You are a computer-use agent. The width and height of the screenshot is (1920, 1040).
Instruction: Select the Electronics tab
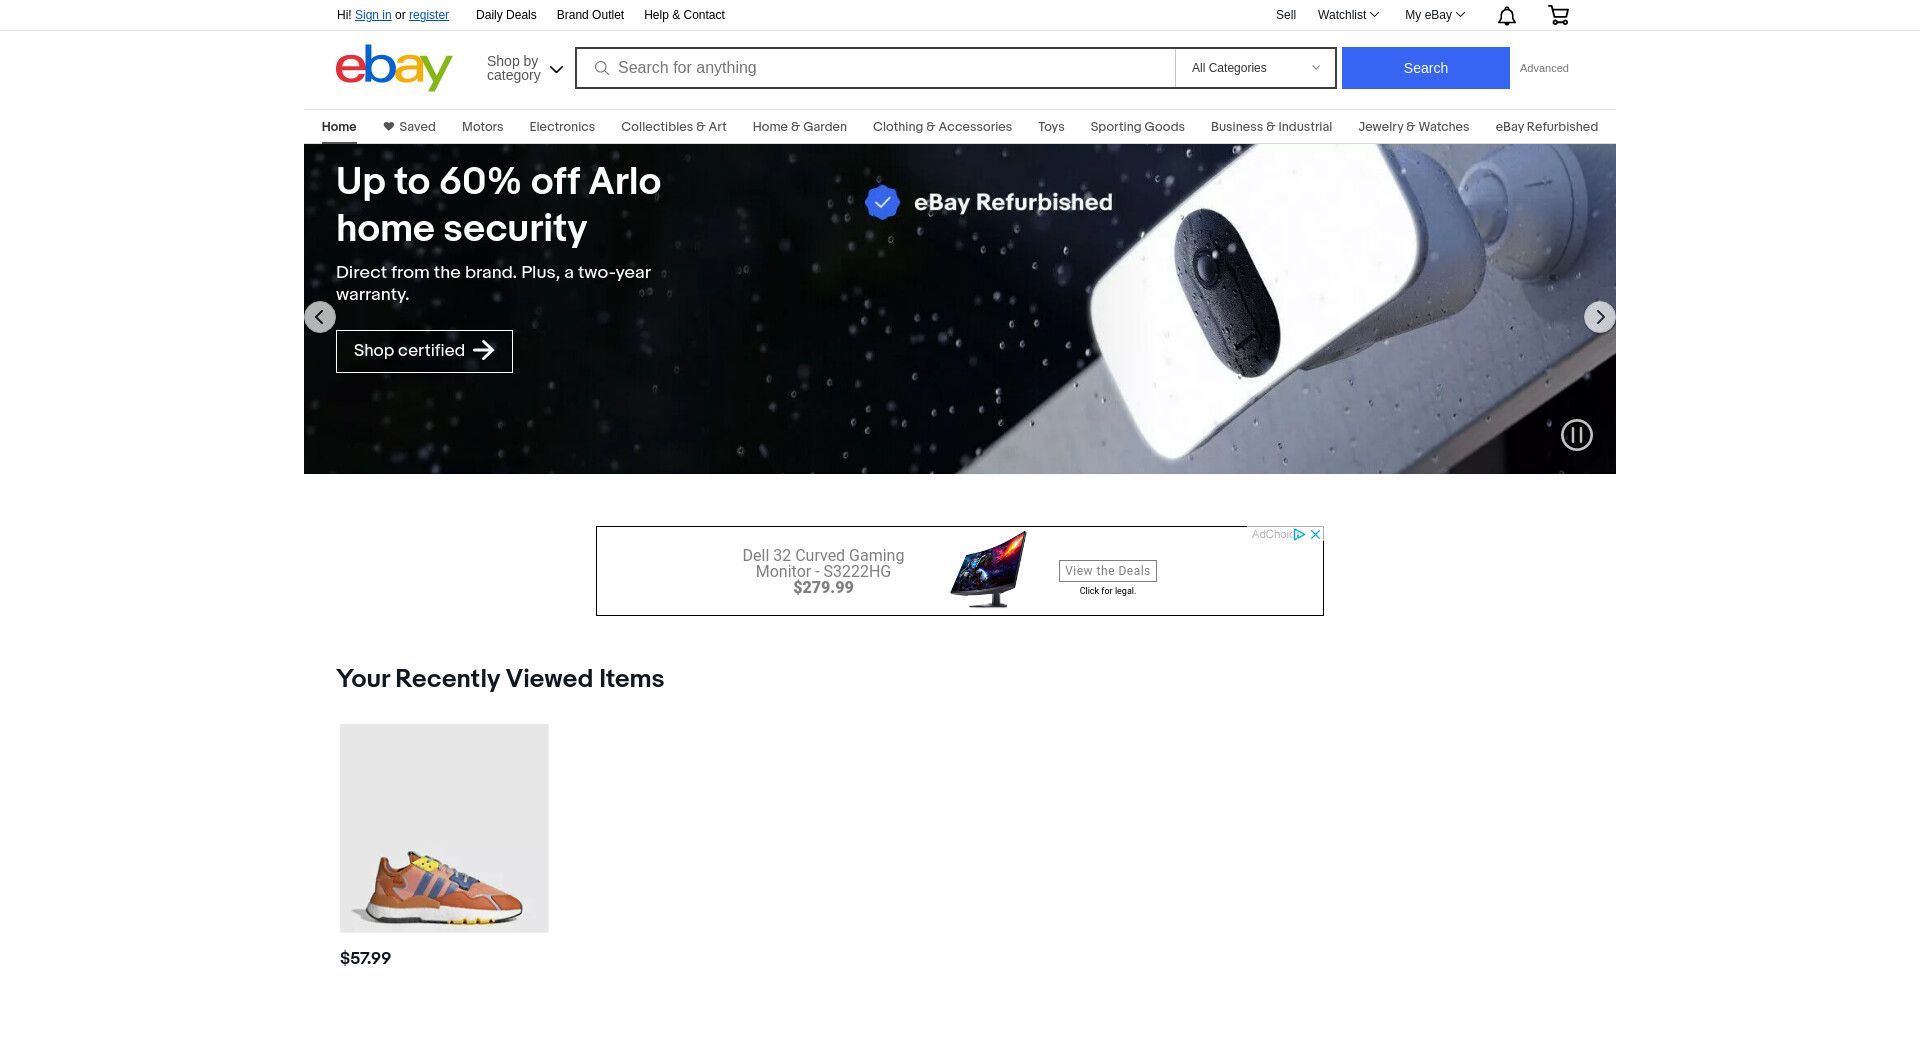coord(562,127)
